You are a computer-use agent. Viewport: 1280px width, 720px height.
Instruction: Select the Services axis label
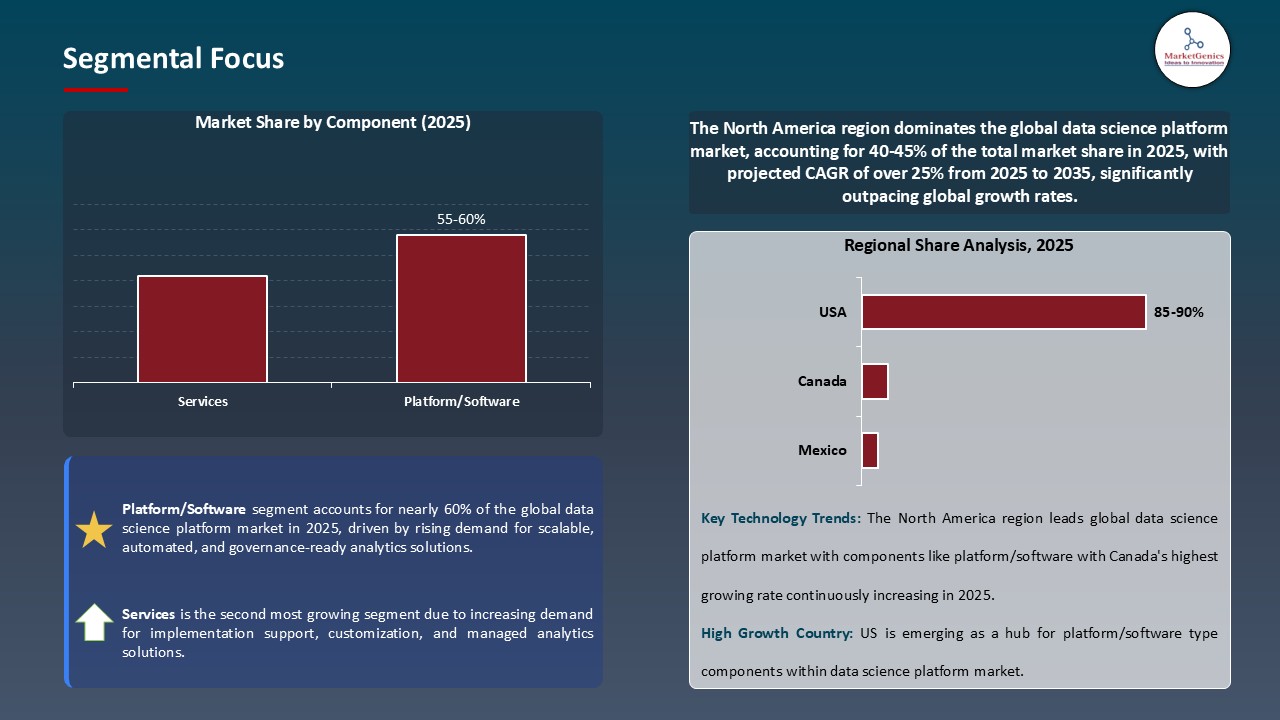click(202, 401)
